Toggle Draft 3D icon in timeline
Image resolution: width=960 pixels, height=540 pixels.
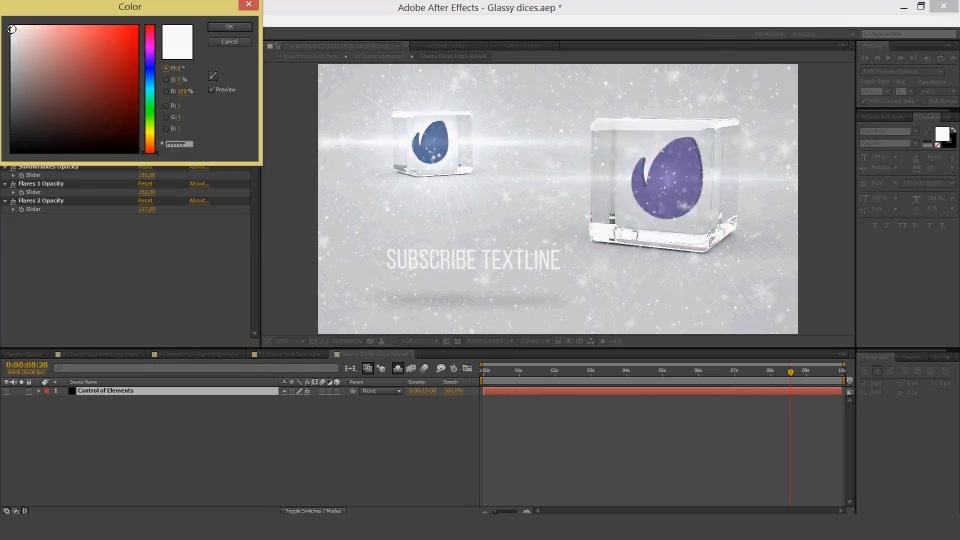click(381, 368)
